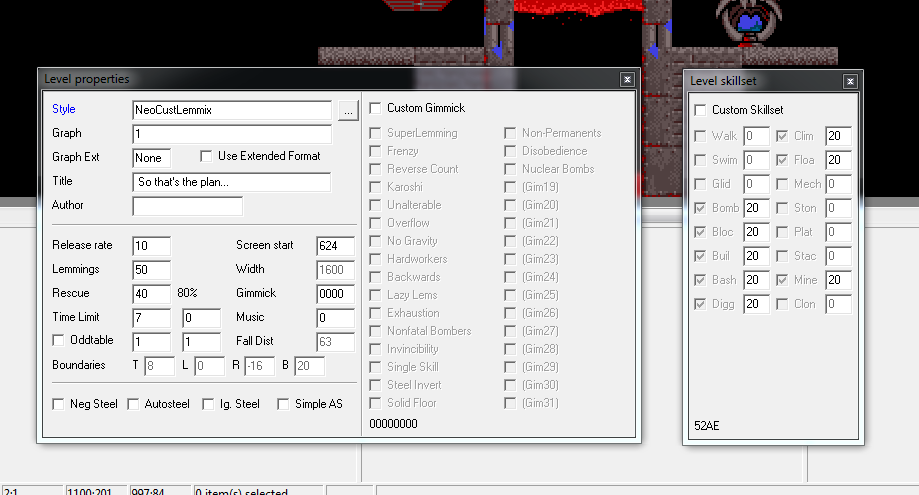Focus the Release rate field
This screenshot has height=495, width=919.
[151, 246]
